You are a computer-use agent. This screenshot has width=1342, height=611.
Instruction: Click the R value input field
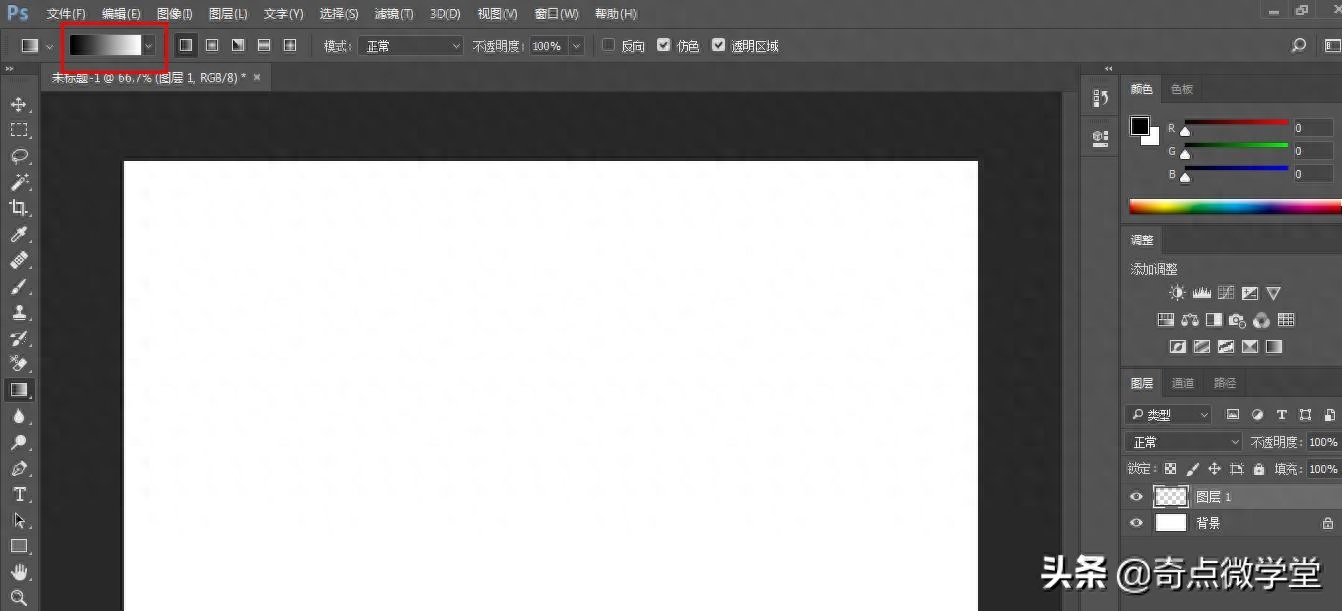[x=1312, y=128]
